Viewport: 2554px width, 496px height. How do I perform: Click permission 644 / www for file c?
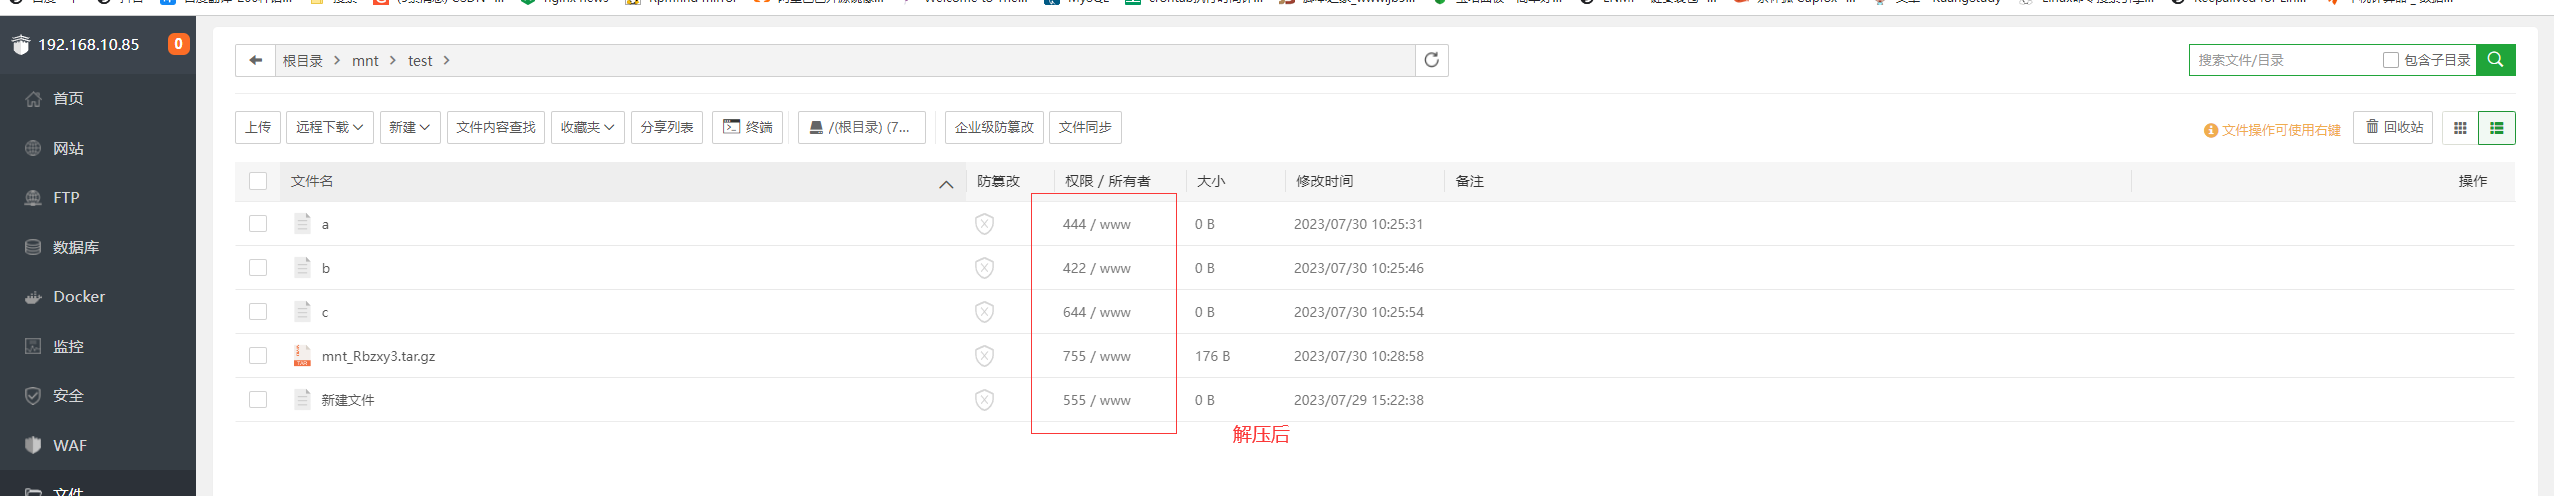pyautogui.click(x=1097, y=312)
